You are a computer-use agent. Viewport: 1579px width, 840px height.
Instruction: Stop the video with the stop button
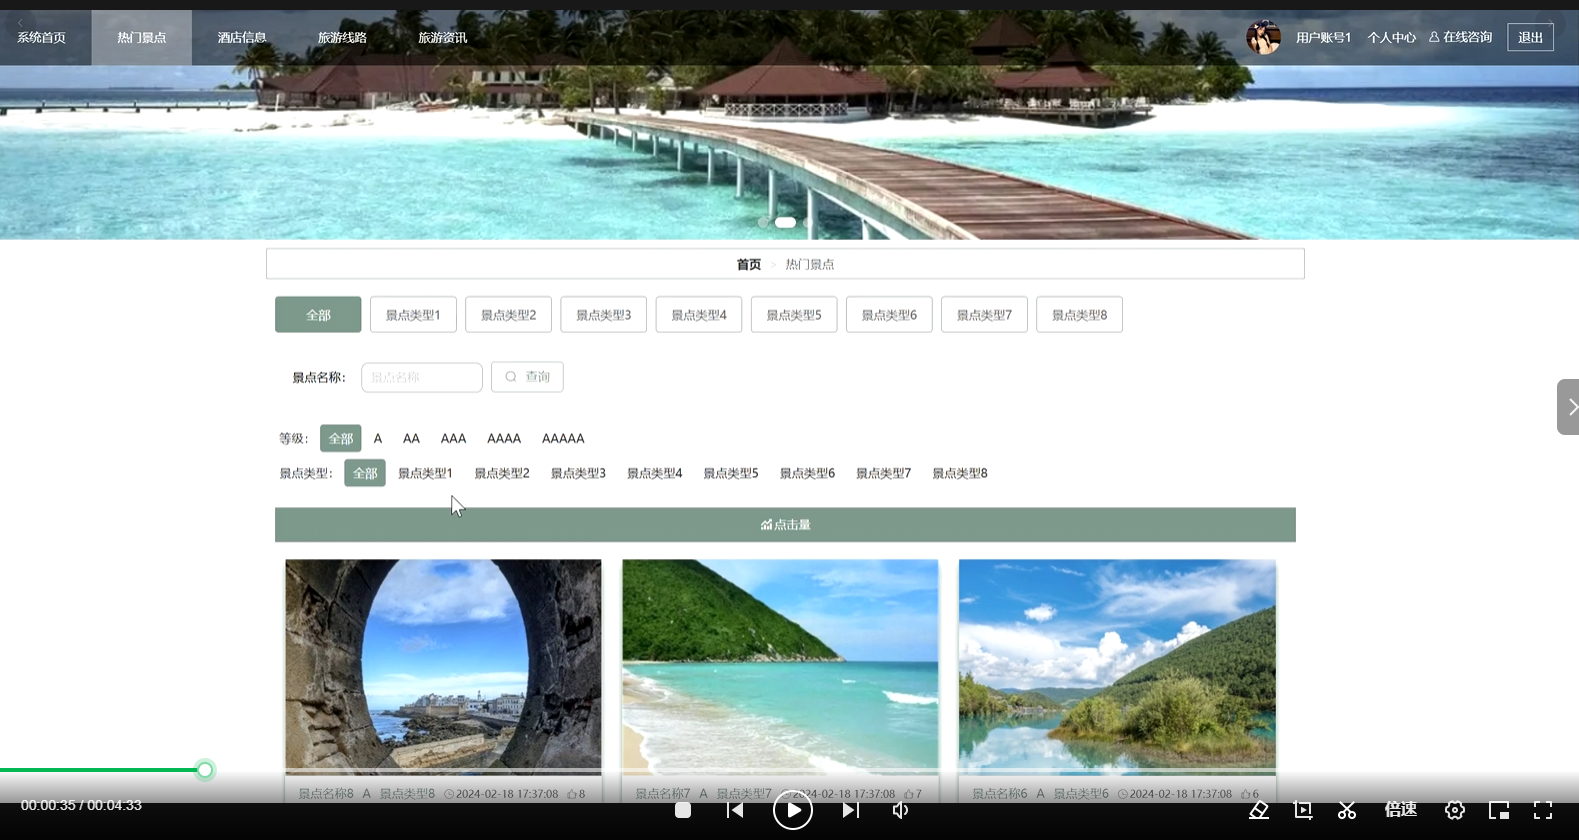pos(683,810)
